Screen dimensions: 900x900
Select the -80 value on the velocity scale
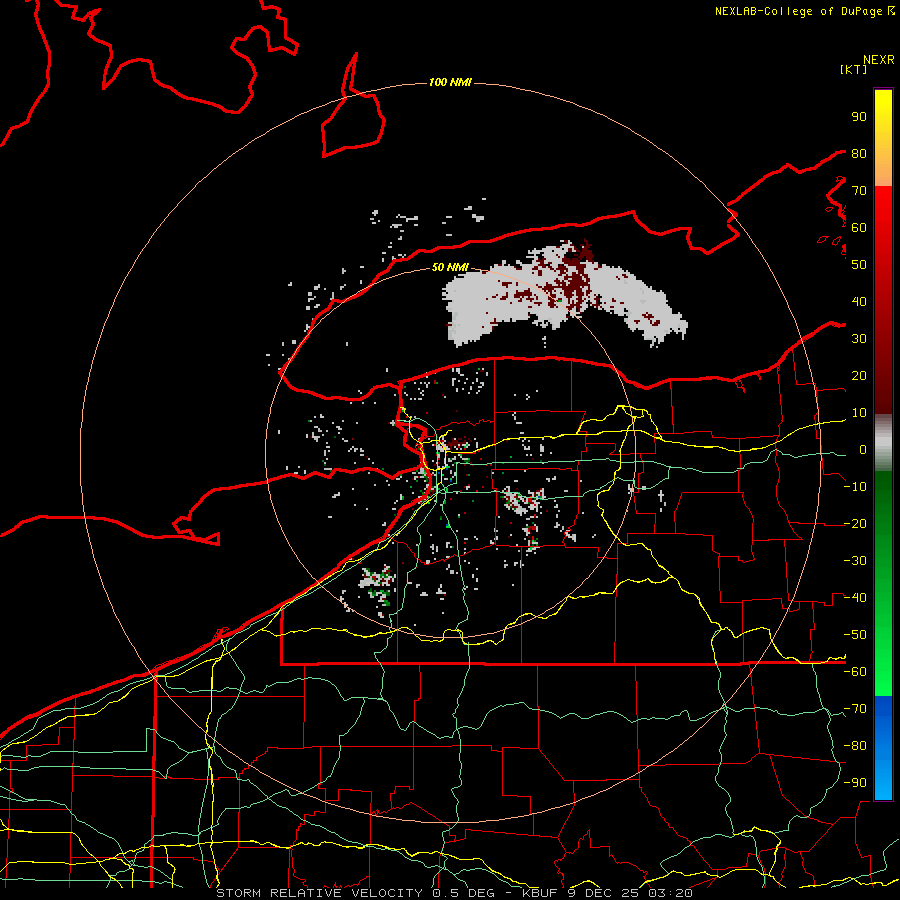[x=855, y=746]
